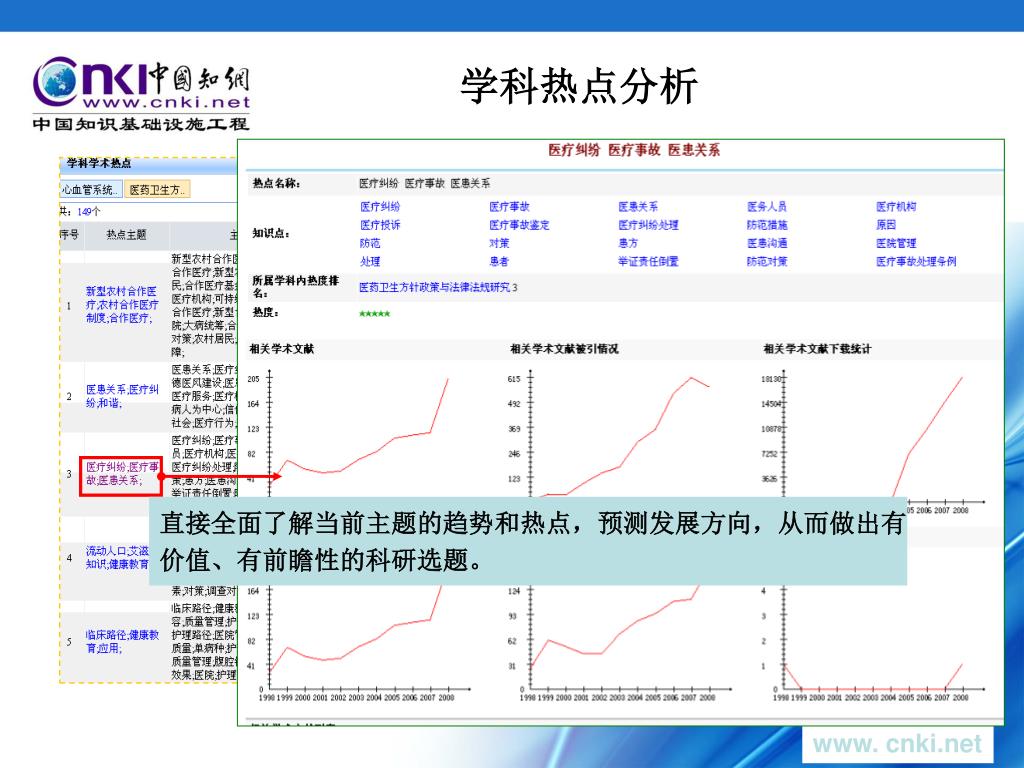Viewport: 1024px width, 768px height.
Task: Select the 医疗事故鉴定 knowledge point
Action: point(519,225)
